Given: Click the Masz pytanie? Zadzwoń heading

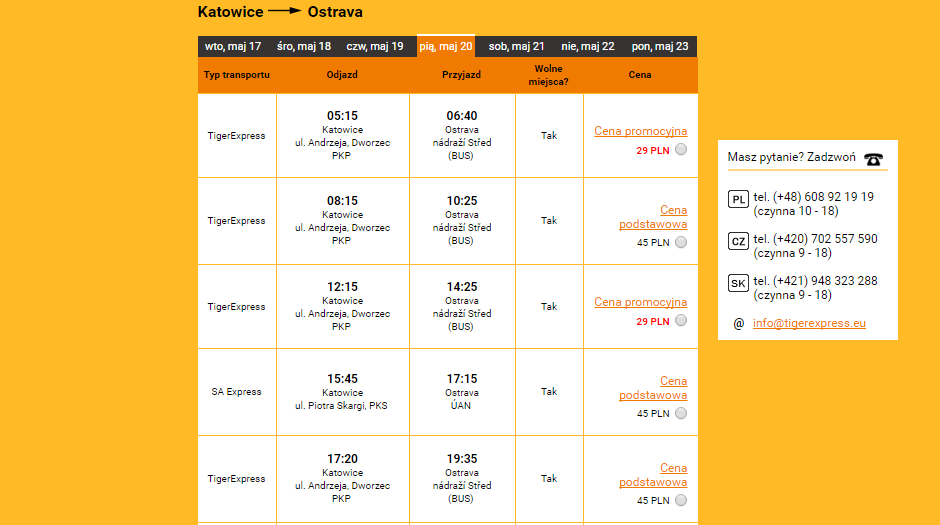Looking at the screenshot, I should point(791,158).
